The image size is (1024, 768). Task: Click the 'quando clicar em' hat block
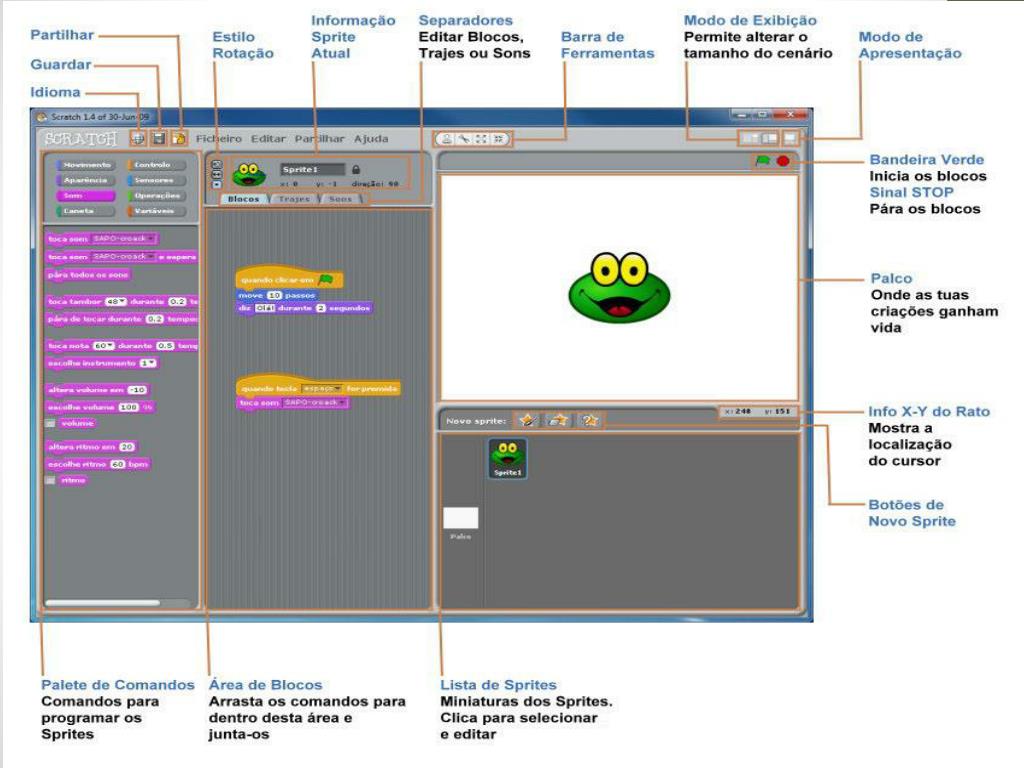click(x=289, y=279)
